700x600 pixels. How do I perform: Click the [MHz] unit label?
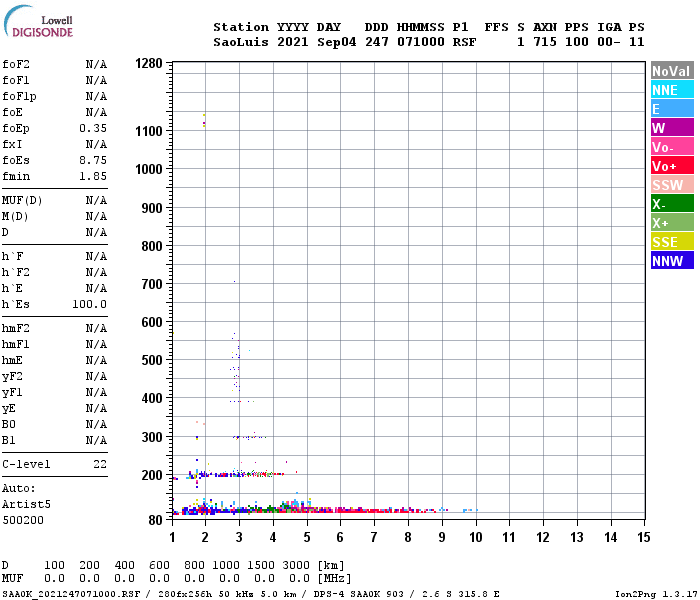334,579
